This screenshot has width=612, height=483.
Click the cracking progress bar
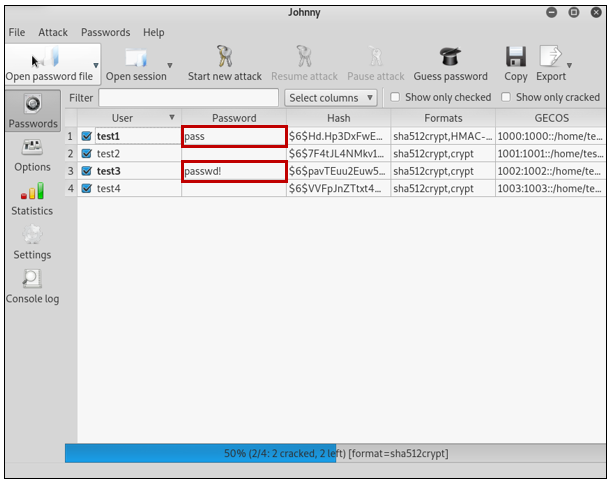(335, 453)
